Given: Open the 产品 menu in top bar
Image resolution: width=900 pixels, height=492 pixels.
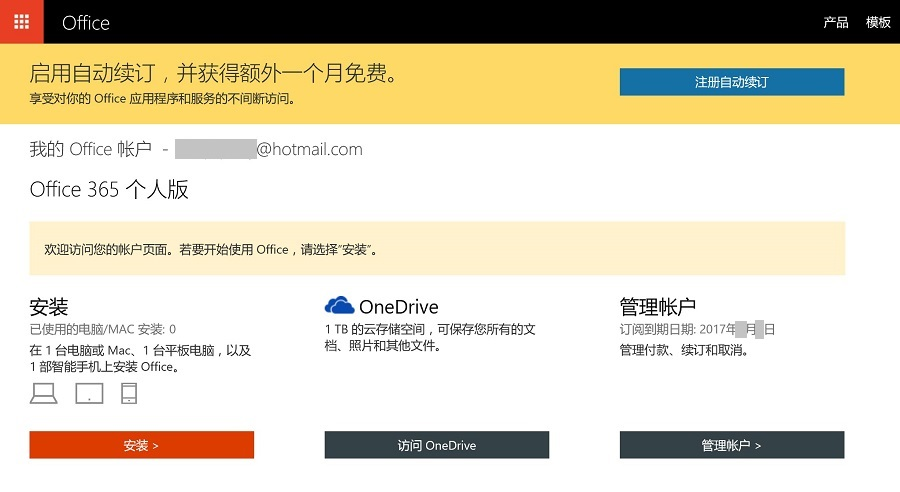Looking at the screenshot, I should point(835,22).
